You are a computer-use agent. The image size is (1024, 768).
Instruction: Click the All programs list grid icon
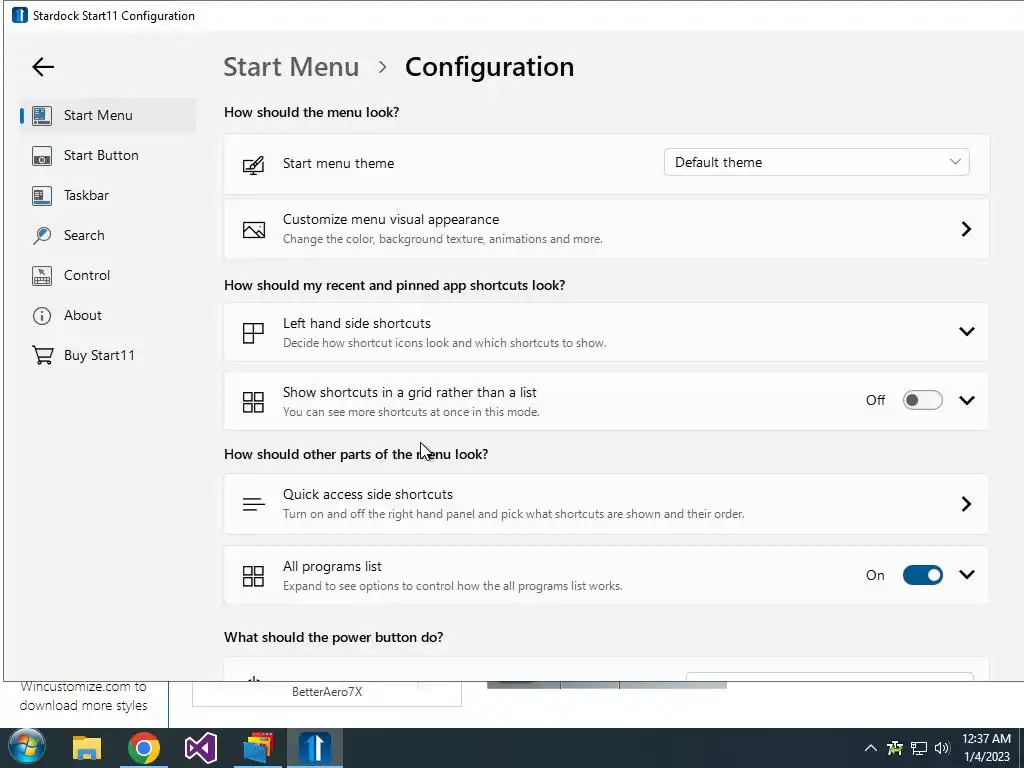(253, 576)
